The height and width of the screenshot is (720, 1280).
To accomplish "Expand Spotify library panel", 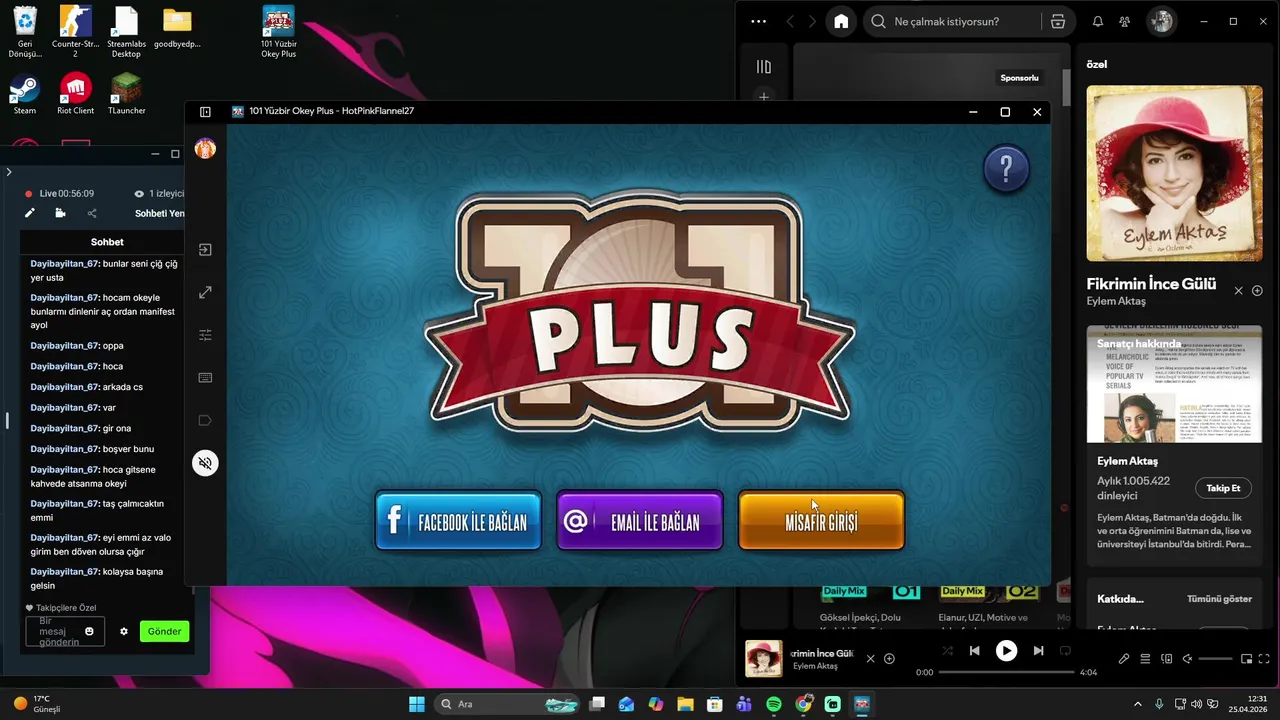I will click(764, 67).
